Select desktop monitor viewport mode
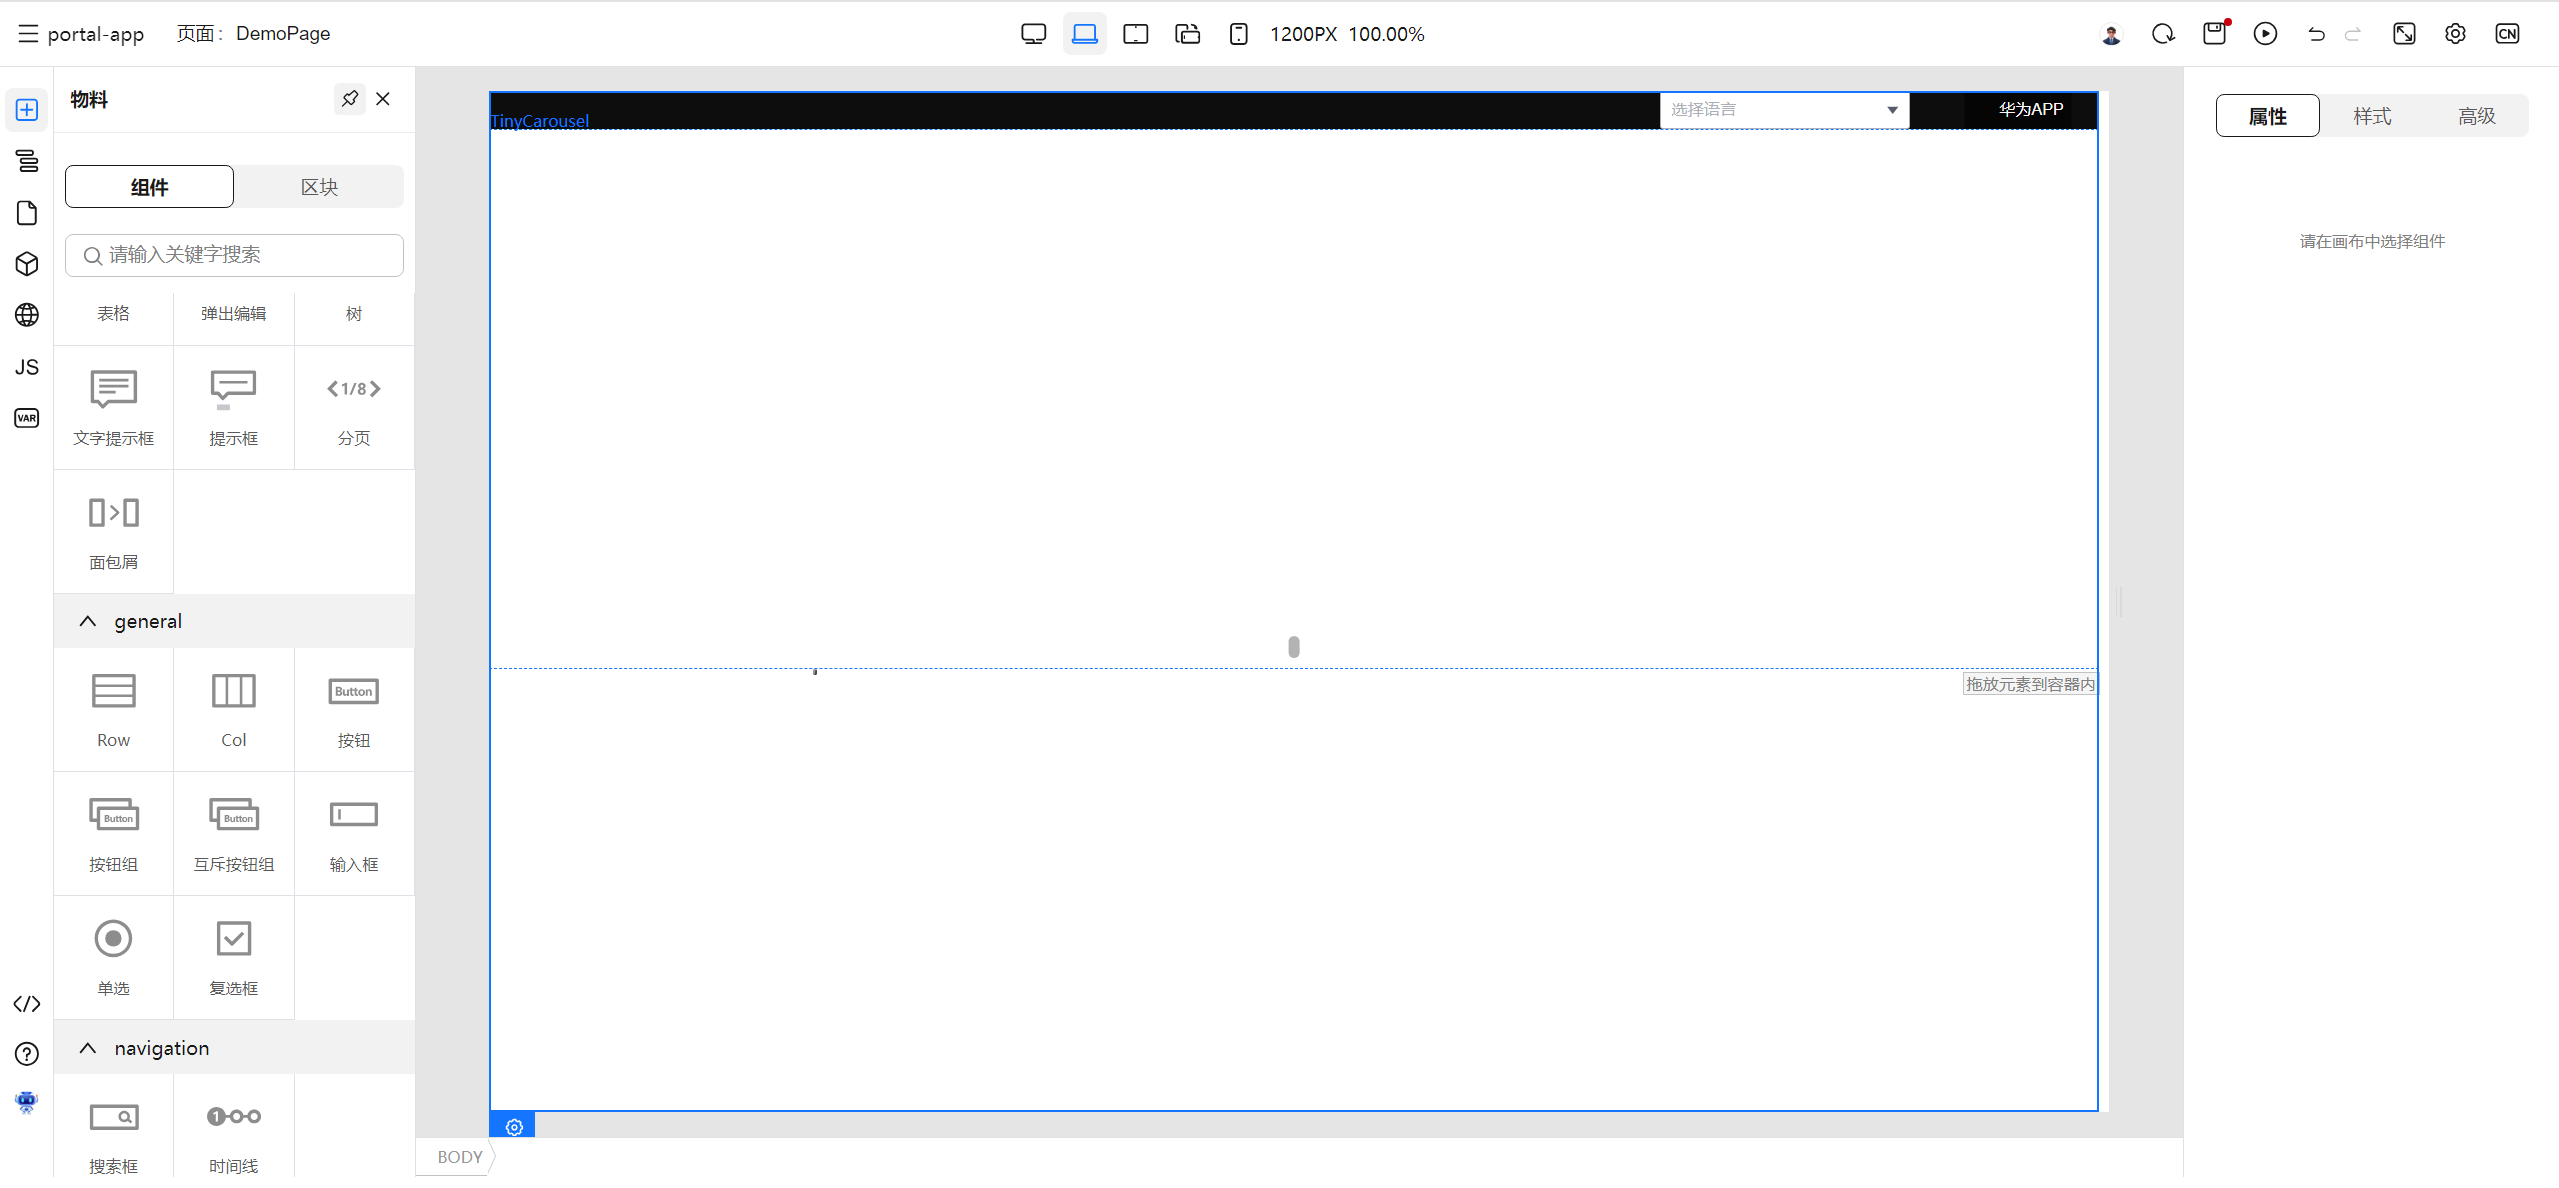This screenshot has width=2559, height=1188. 1033,34
